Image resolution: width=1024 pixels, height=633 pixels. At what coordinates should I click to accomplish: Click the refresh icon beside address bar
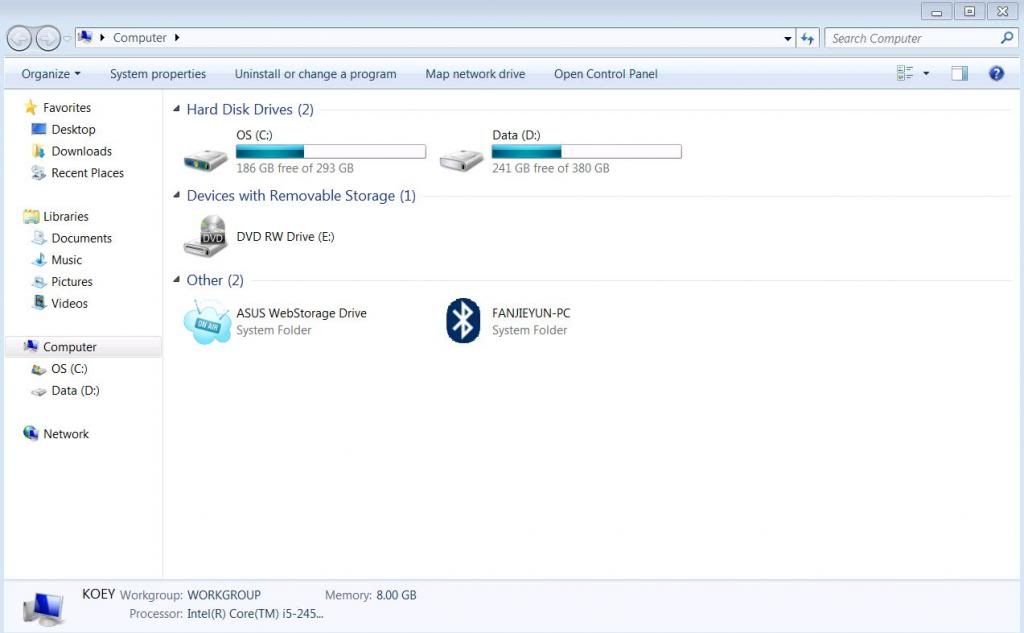point(808,38)
